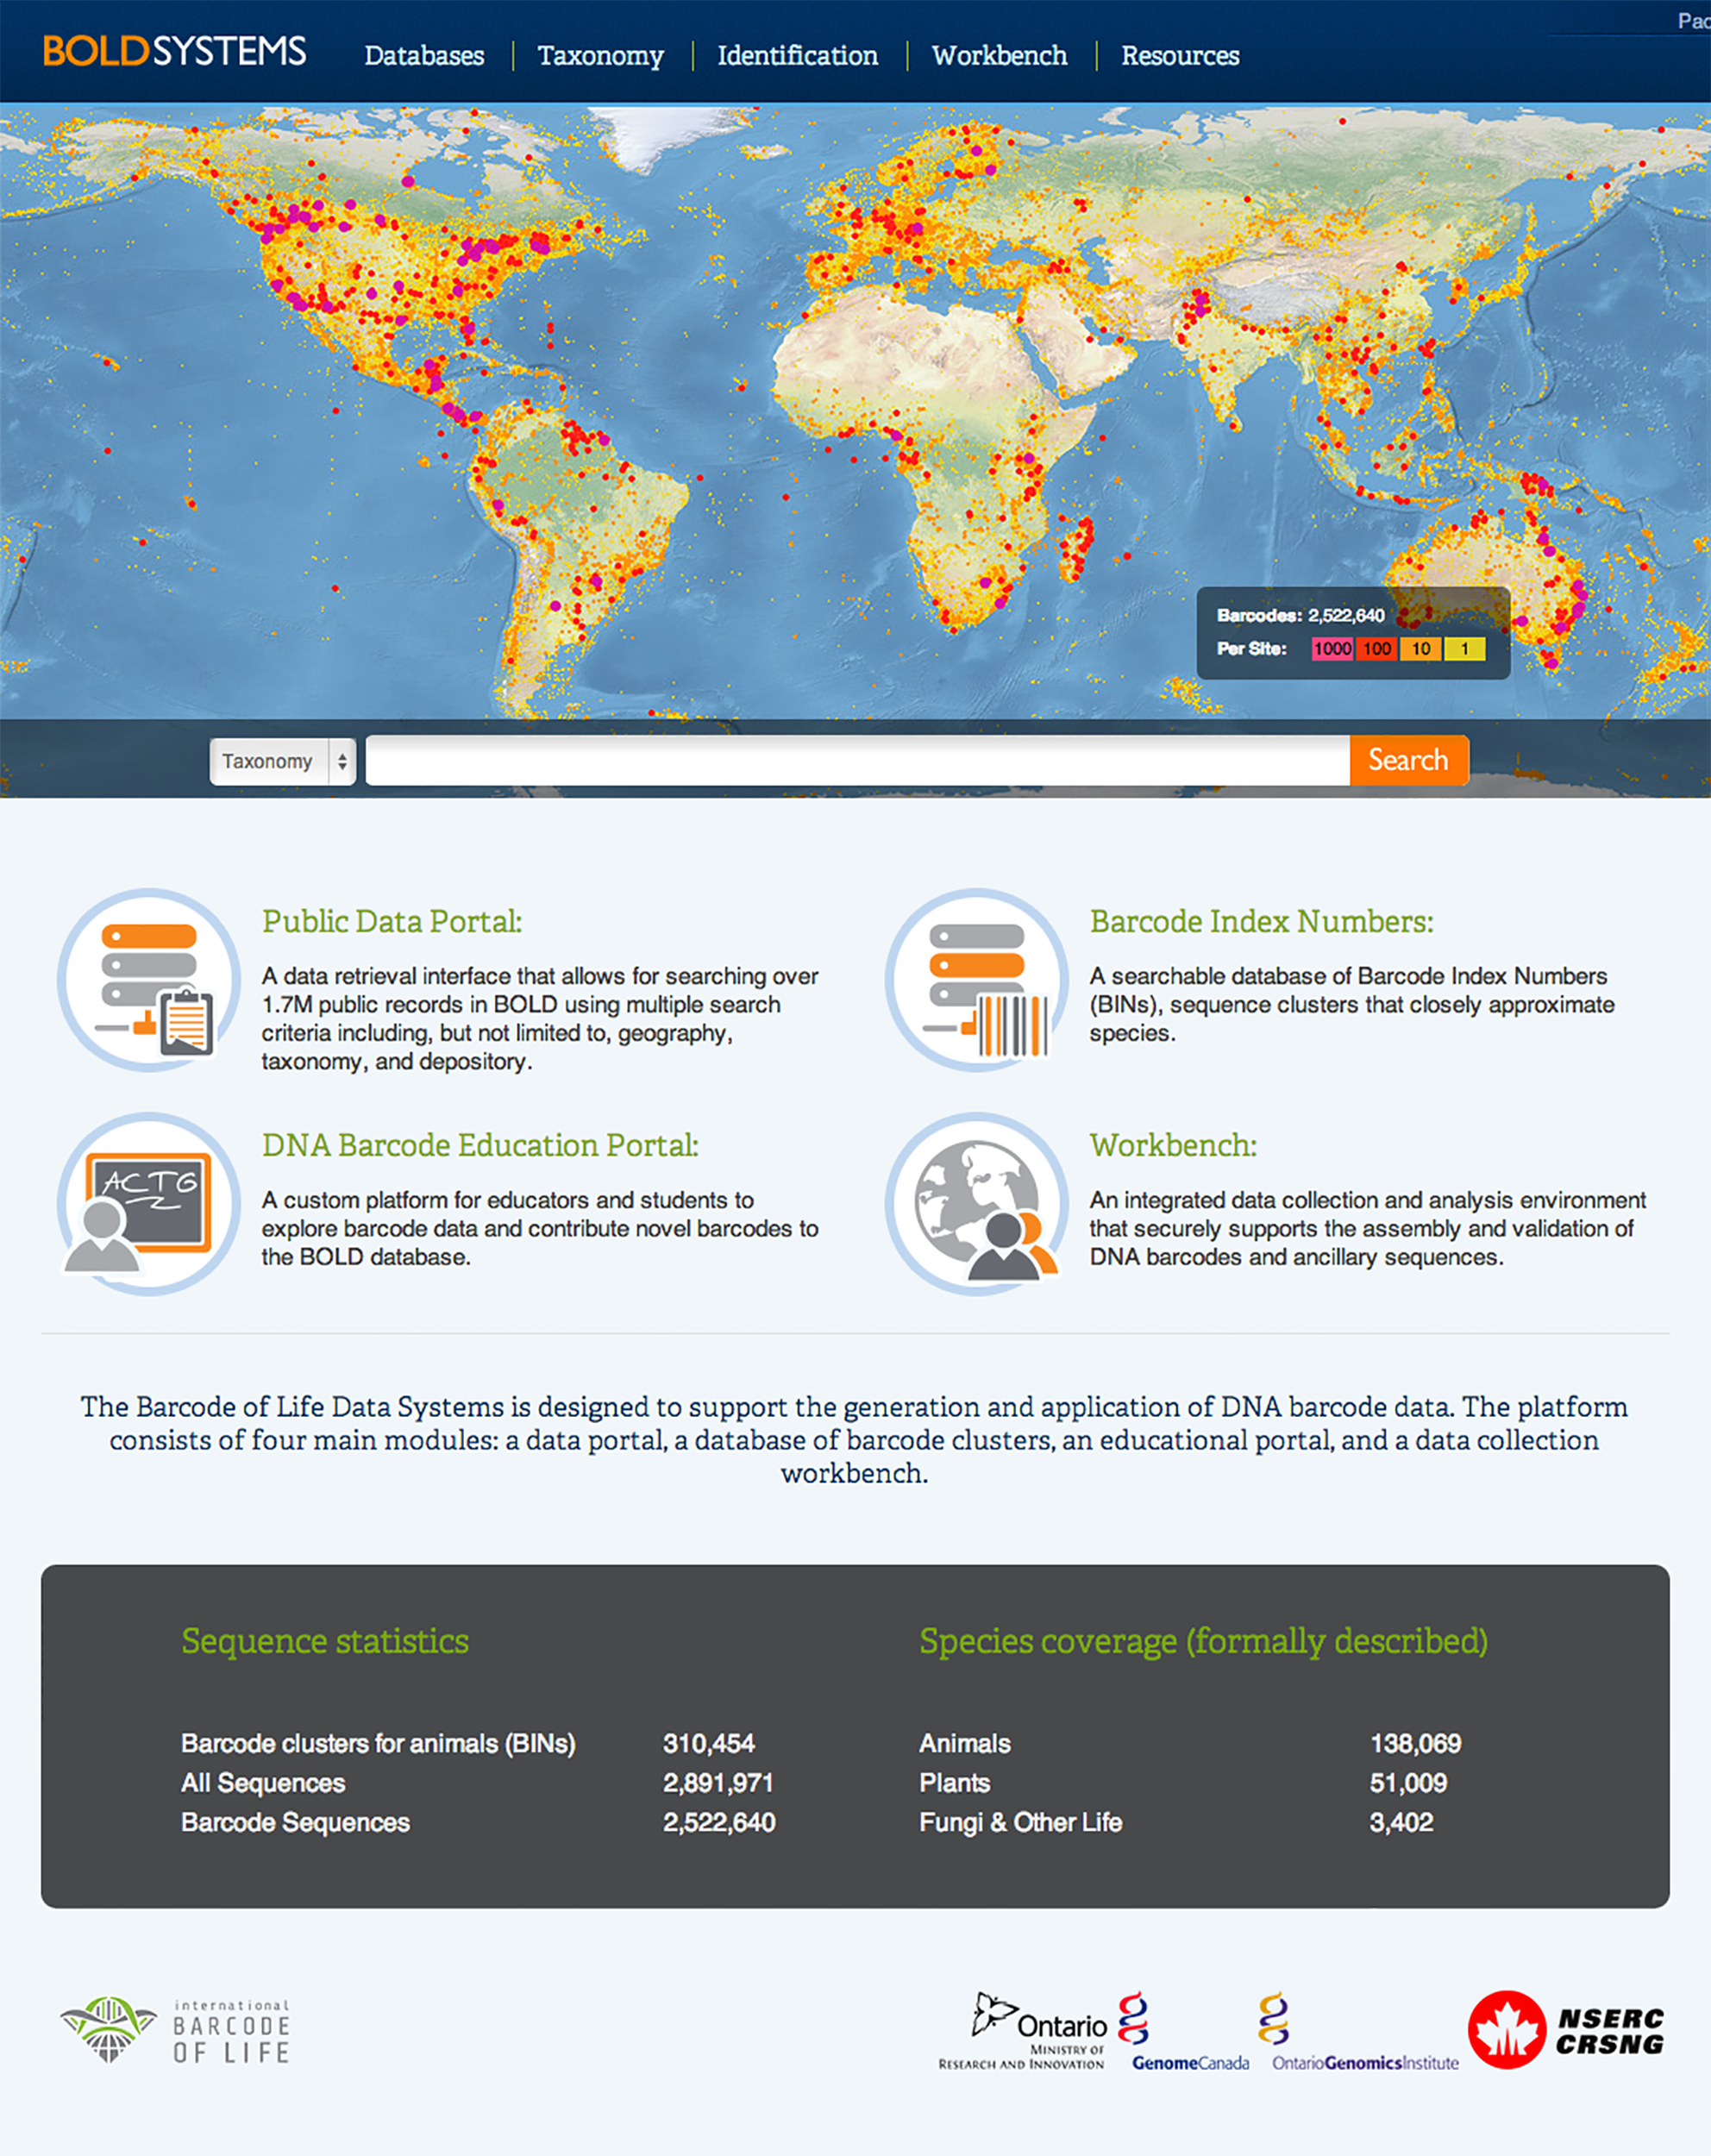Screen dimensions: 1711x2156
Task: Click the value 2,891,971
Action: (x=718, y=1782)
